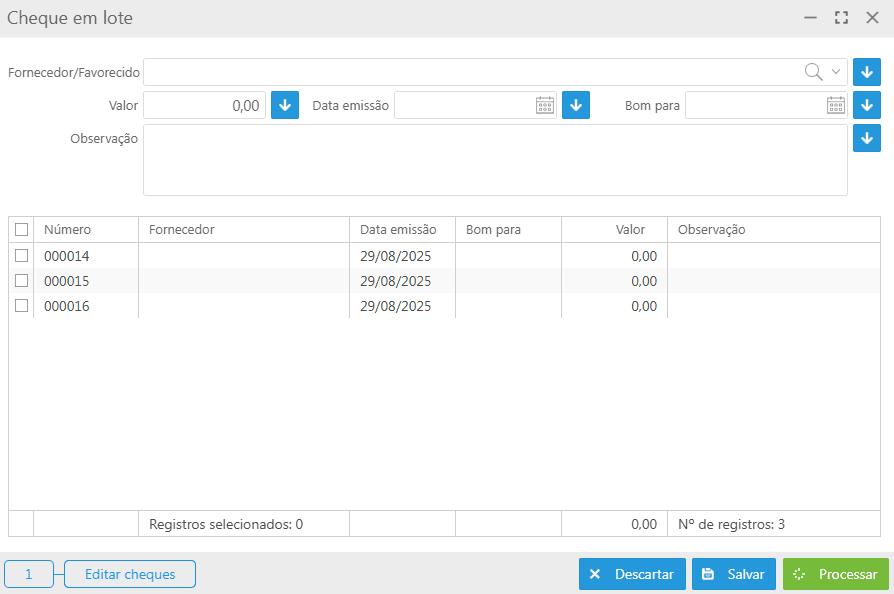
Task: Open the calendar picker for Bom para
Action: click(836, 105)
